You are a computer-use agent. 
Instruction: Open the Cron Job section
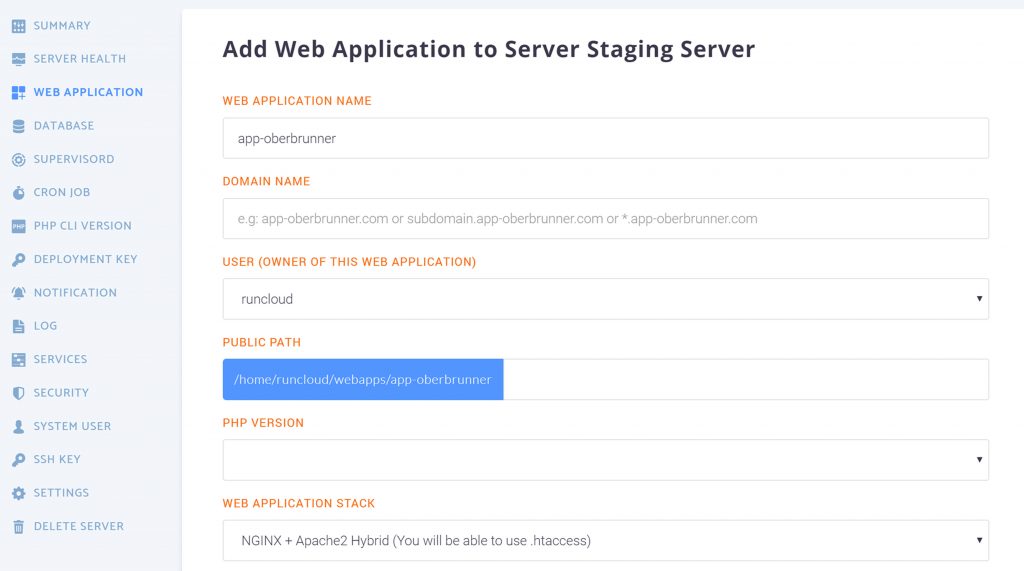click(62, 192)
